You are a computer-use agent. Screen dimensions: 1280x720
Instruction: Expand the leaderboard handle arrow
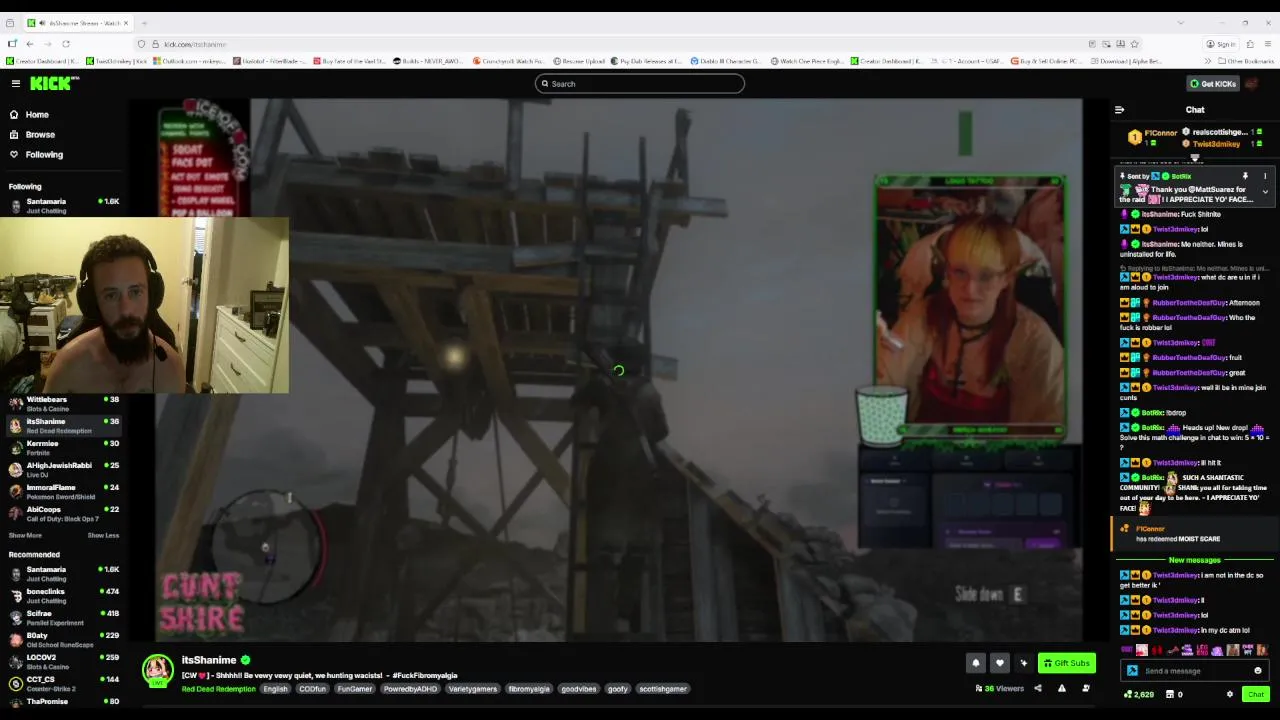(x=1195, y=158)
